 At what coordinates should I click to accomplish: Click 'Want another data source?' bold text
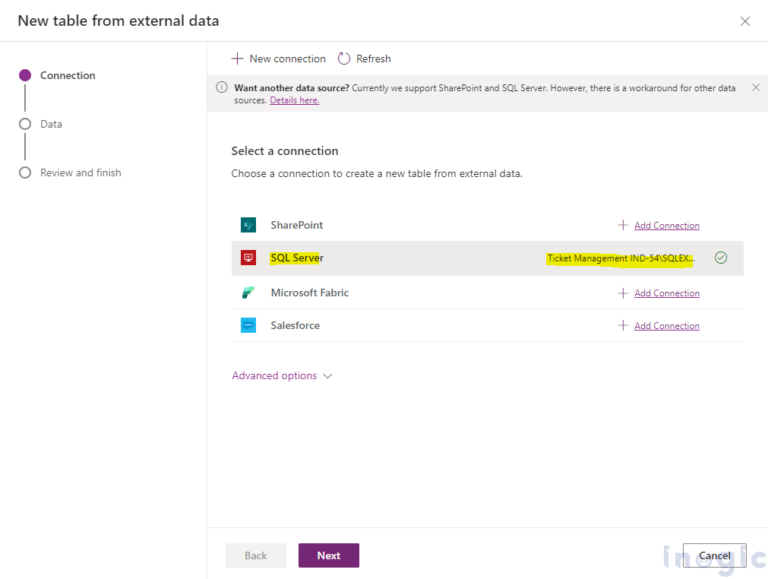(291, 88)
